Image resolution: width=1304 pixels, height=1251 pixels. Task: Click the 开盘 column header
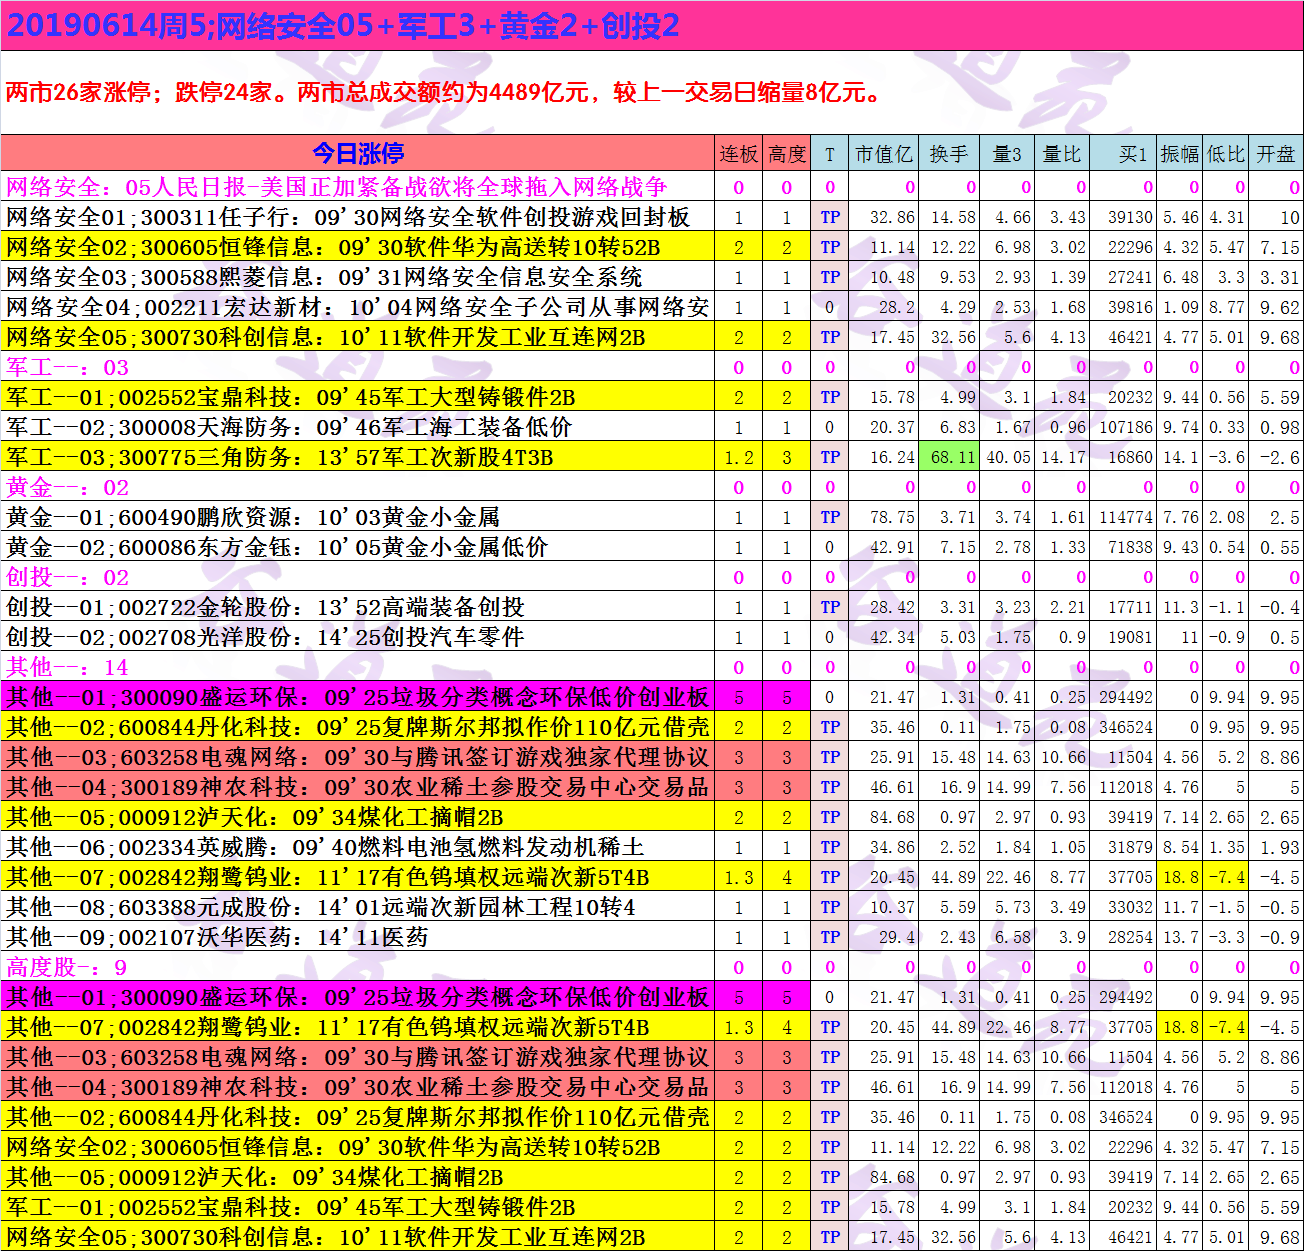1276,153
